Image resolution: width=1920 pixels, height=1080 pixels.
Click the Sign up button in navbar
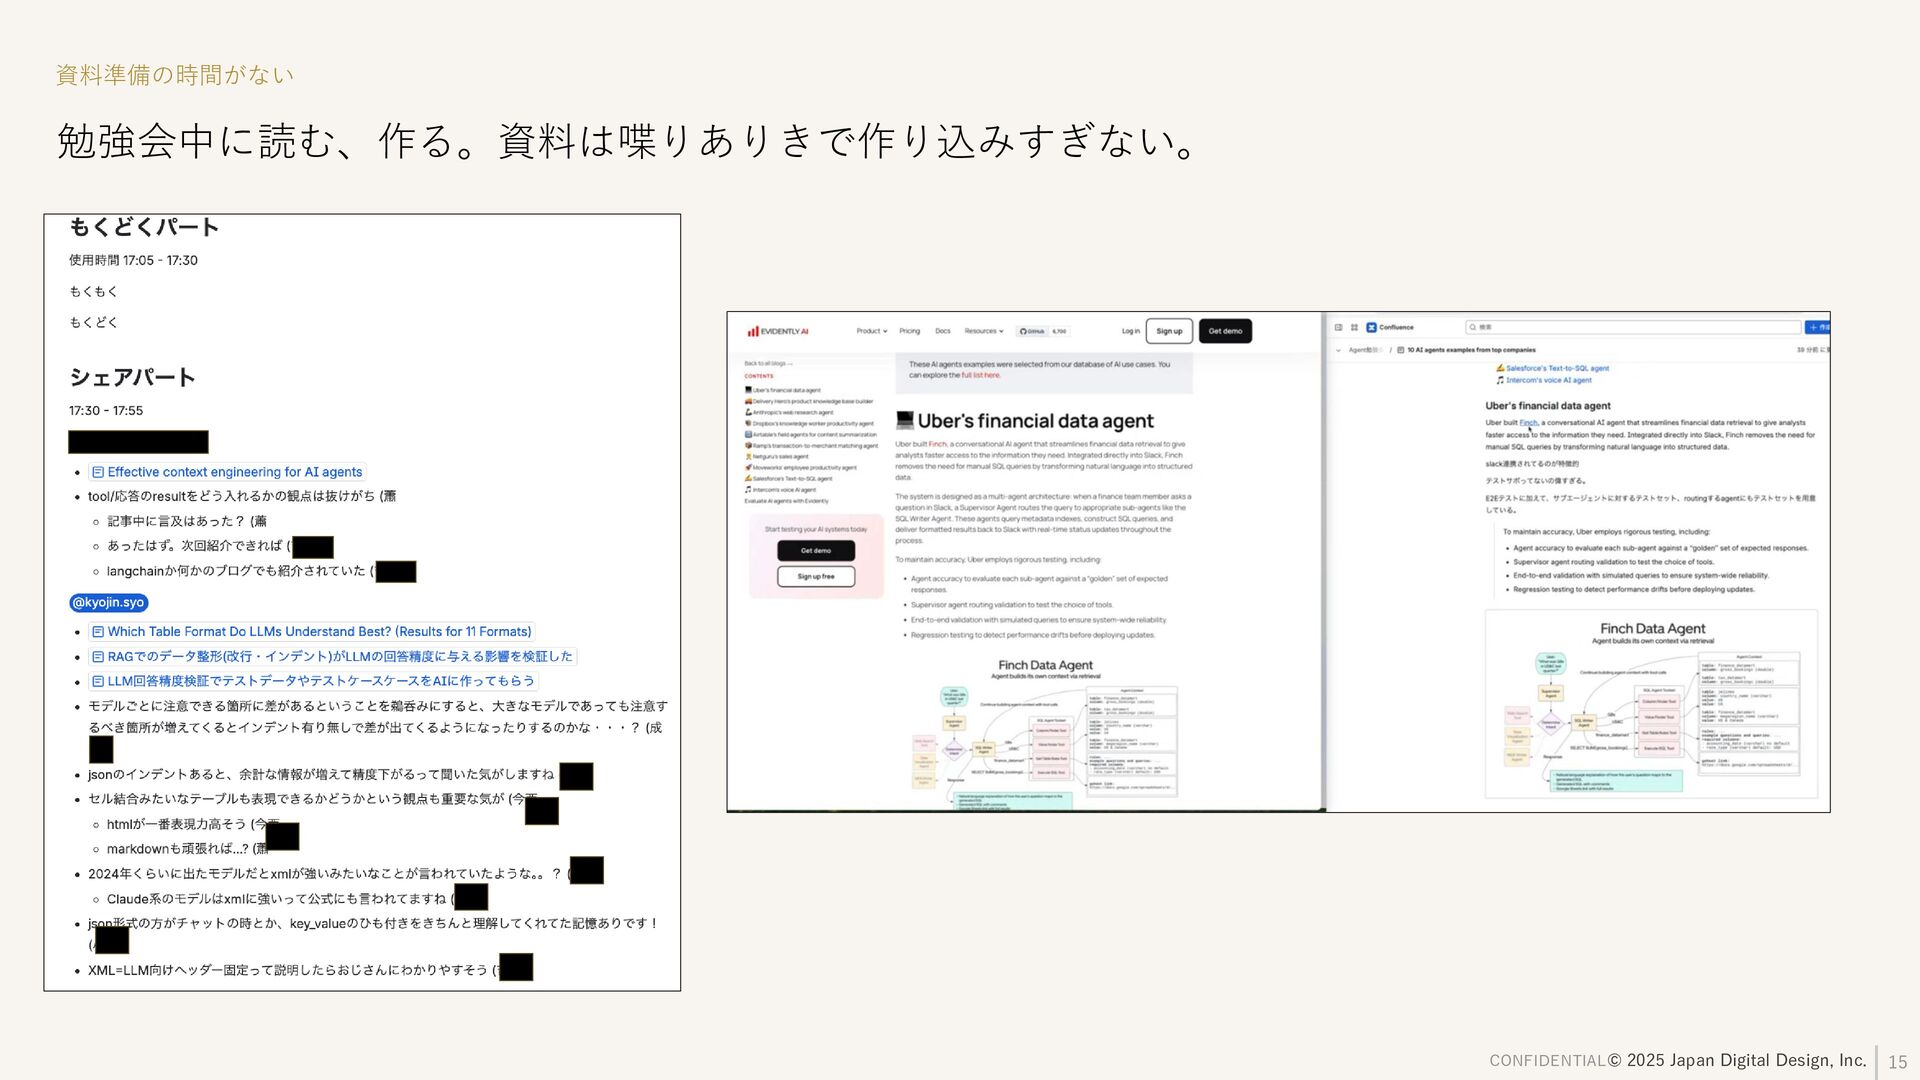click(x=1168, y=331)
